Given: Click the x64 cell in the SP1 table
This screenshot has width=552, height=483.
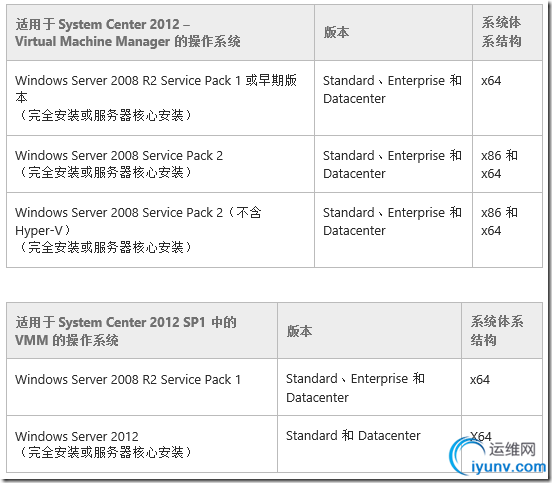Looking at the screenshot, I should (502, 387).
